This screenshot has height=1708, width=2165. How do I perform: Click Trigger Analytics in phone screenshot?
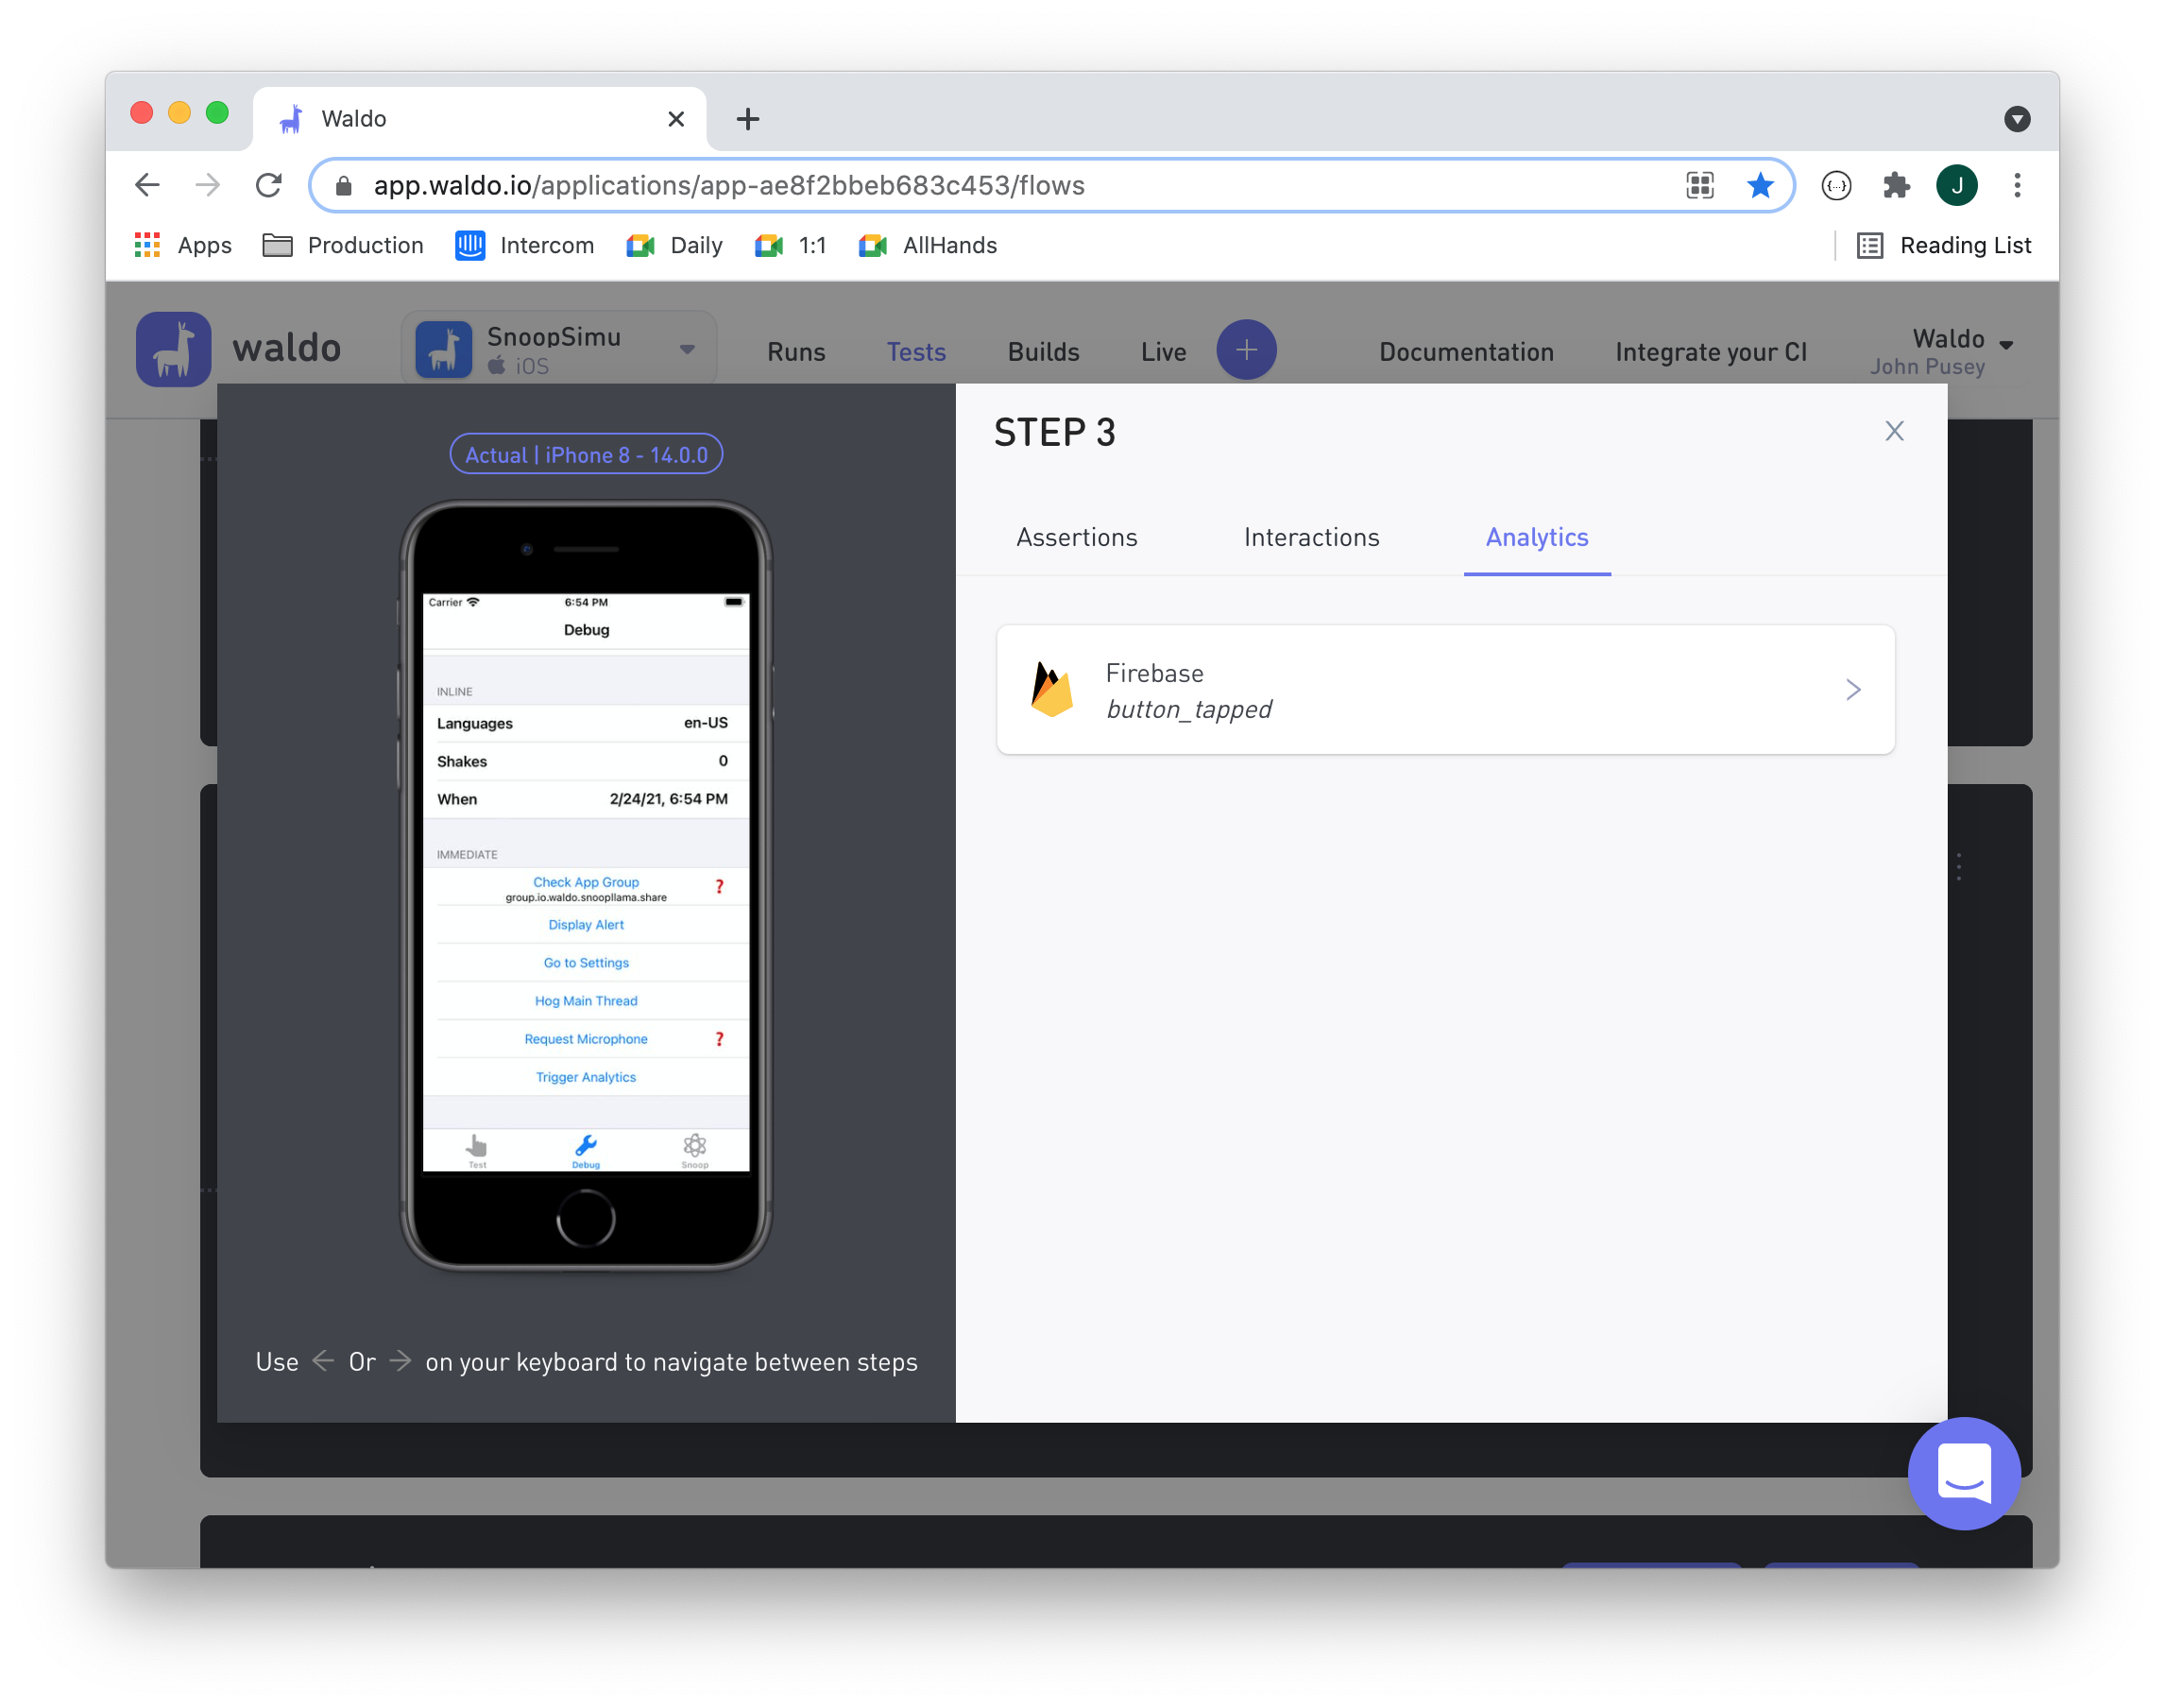pos(586,1077)
